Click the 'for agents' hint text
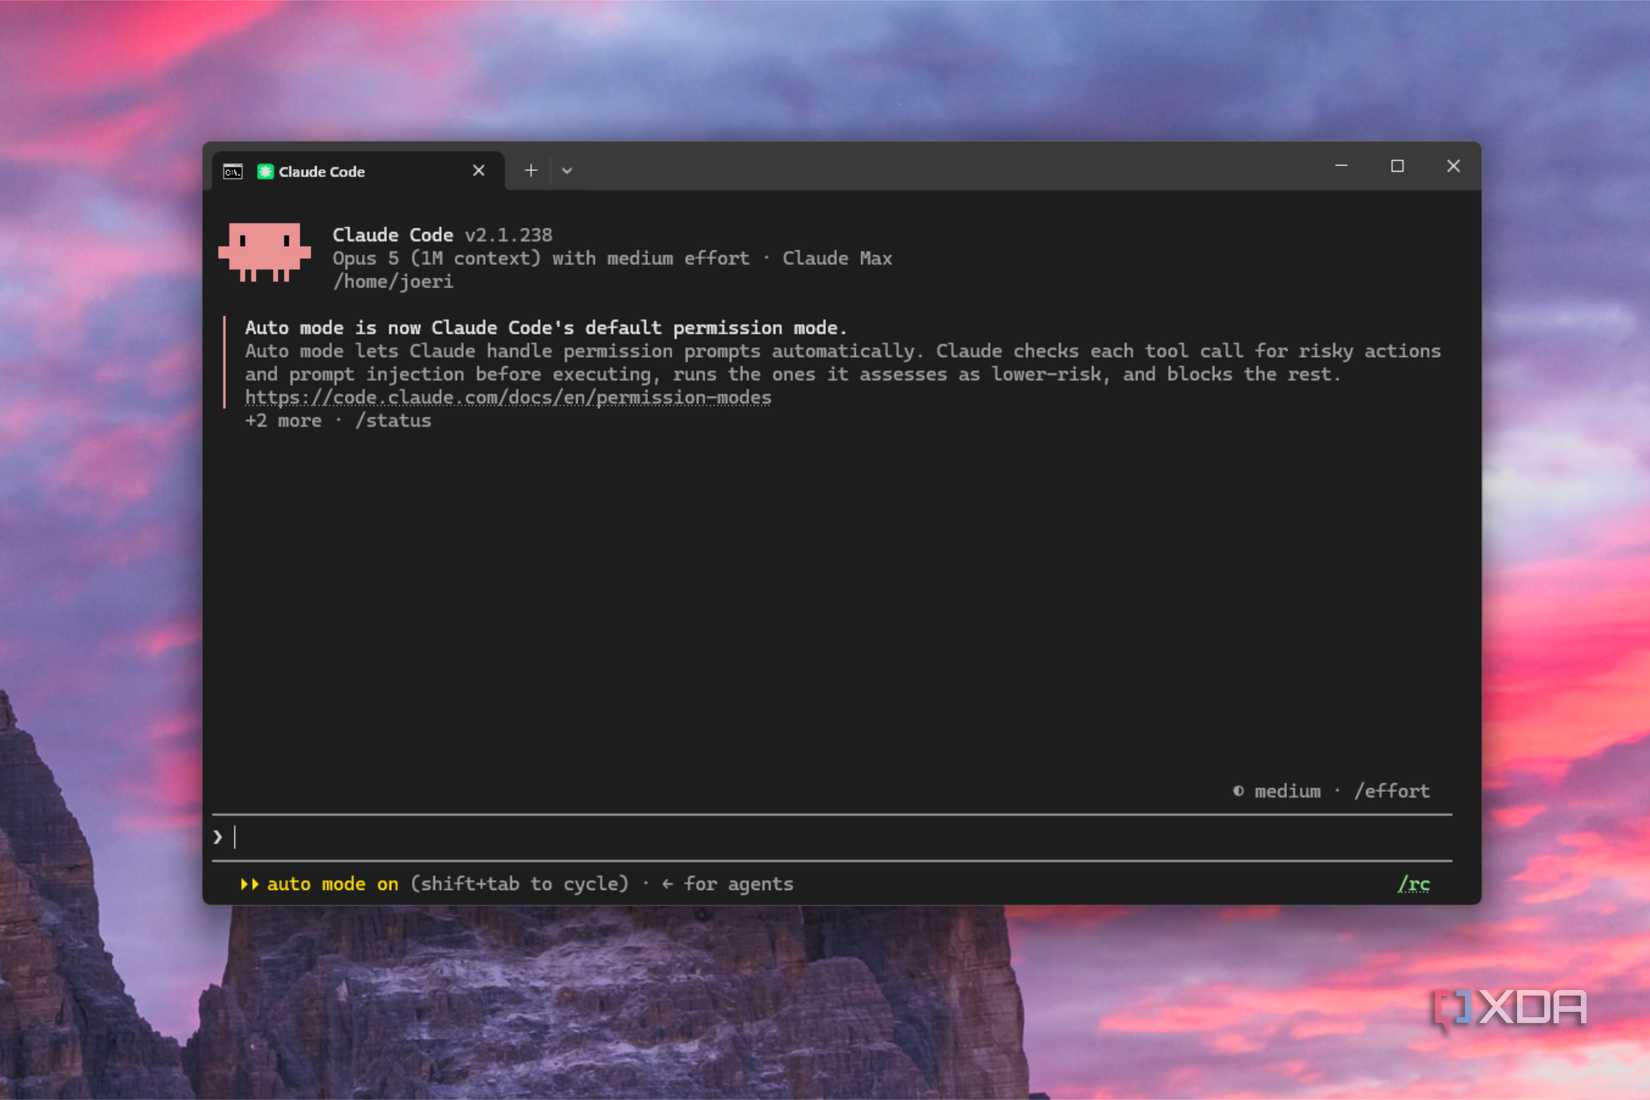Image resolution: width=1650 pixels, height=1100 pixels. click(x=739, y=884)
